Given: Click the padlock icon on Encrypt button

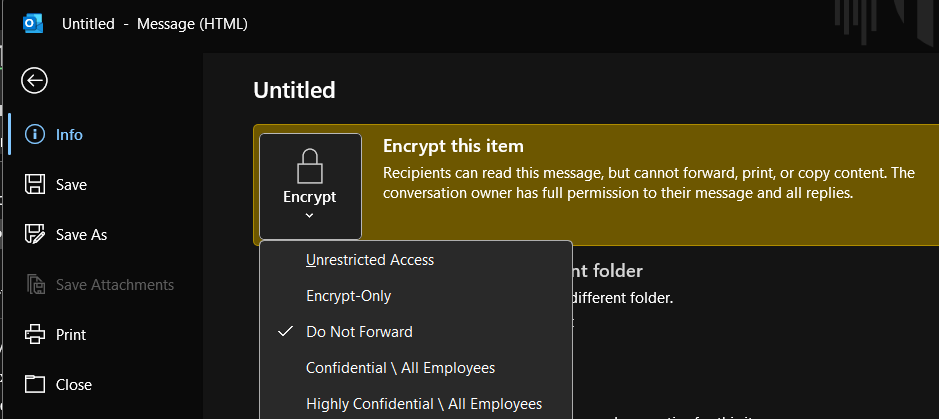Looking at the screenshot, I should 309,165.
